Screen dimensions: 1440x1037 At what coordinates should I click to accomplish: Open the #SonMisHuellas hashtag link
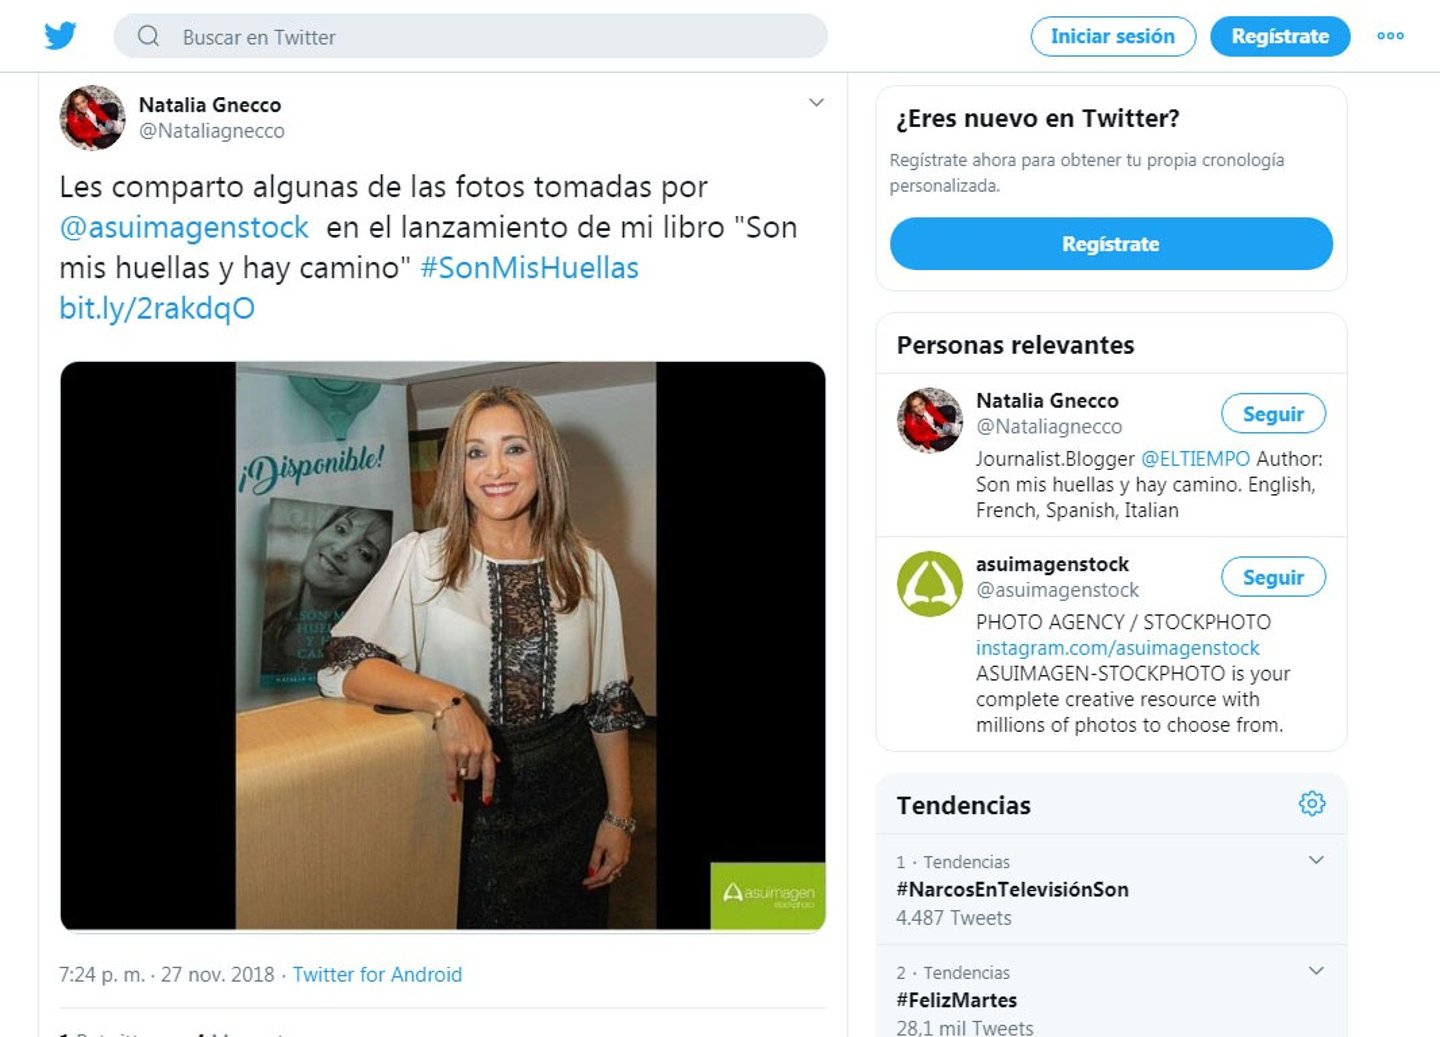(529, 268)
